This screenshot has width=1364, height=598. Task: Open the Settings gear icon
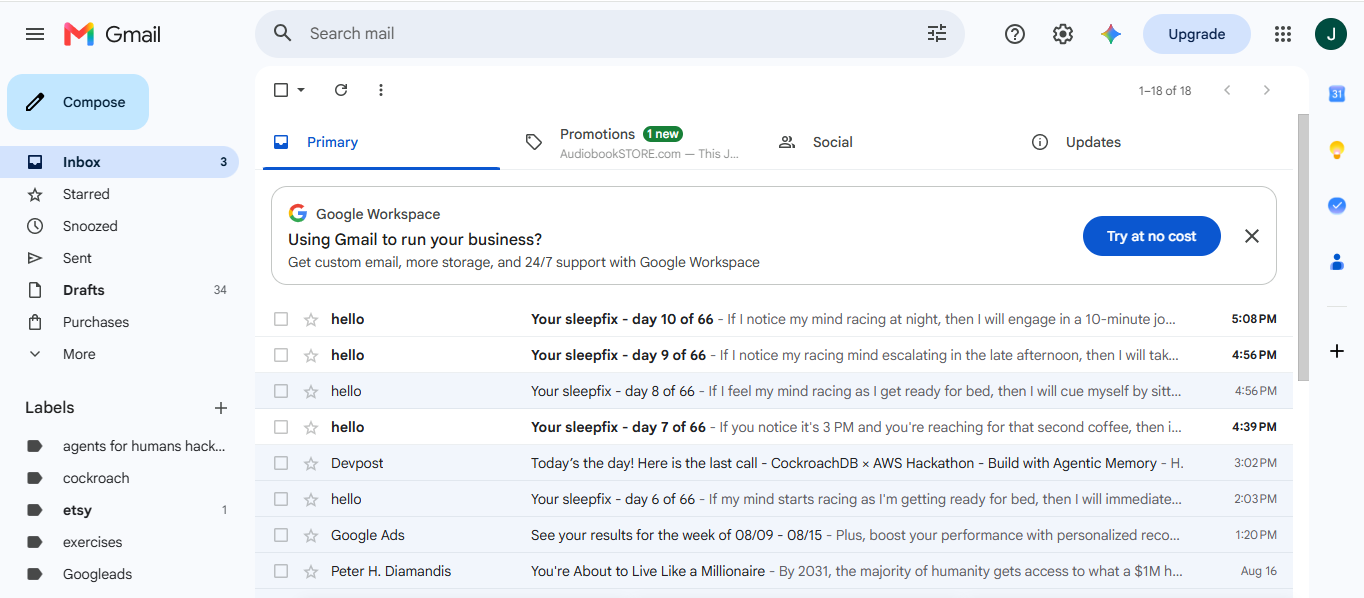pos(1063,34)
